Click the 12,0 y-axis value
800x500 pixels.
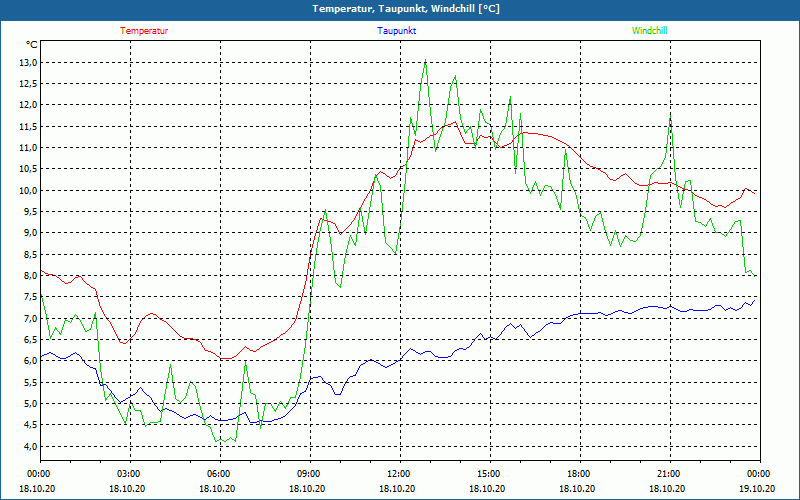[28, 105]
